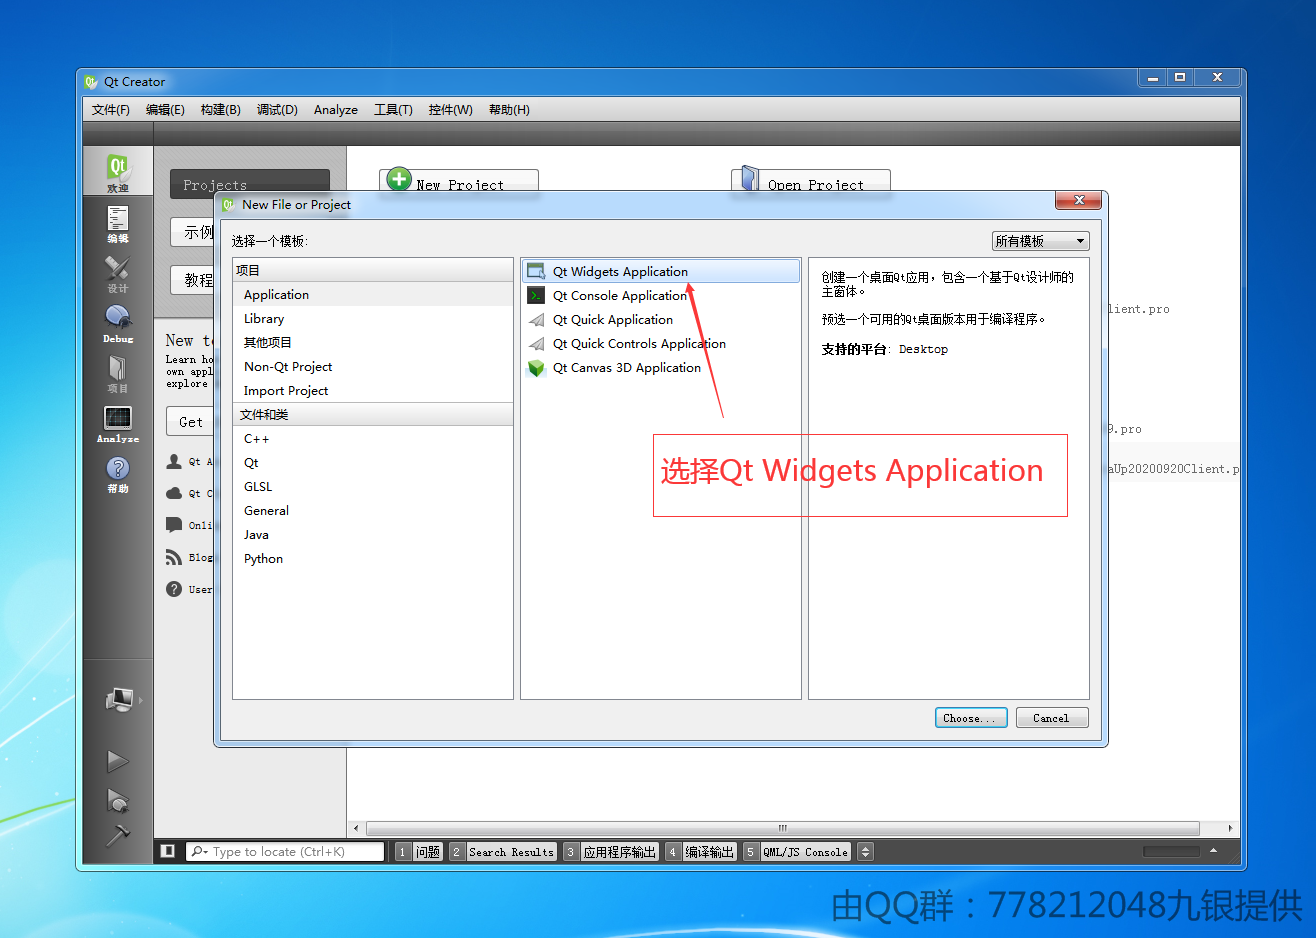The image size is (1316, 938).
Task: Click the Online Community chat icon
Action: [x=174, y=525]
